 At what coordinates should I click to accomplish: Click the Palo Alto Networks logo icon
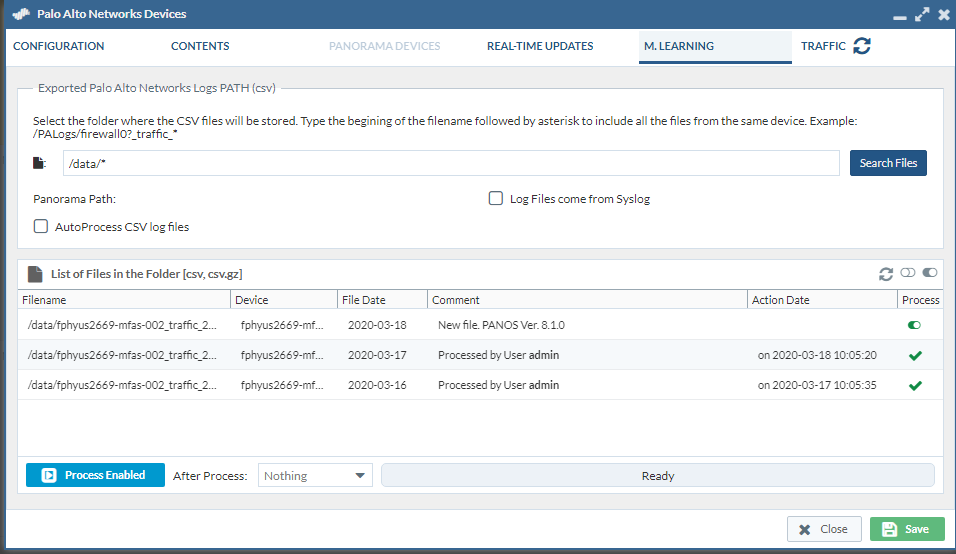pyautogui.click(x=18, y=15)
